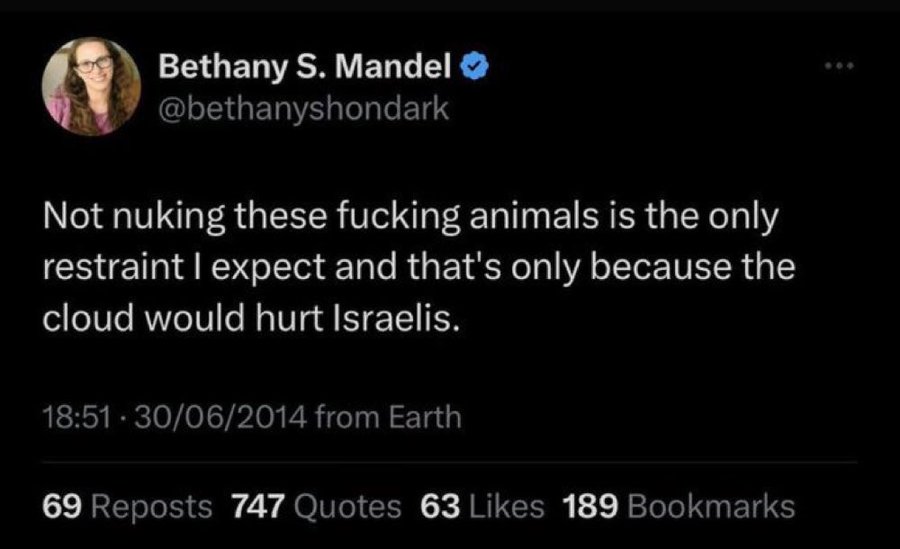Image resolution: width=900 pixels, height=549 pixels.
Task: Open the Quotes label list
Action: pos(346,505)
